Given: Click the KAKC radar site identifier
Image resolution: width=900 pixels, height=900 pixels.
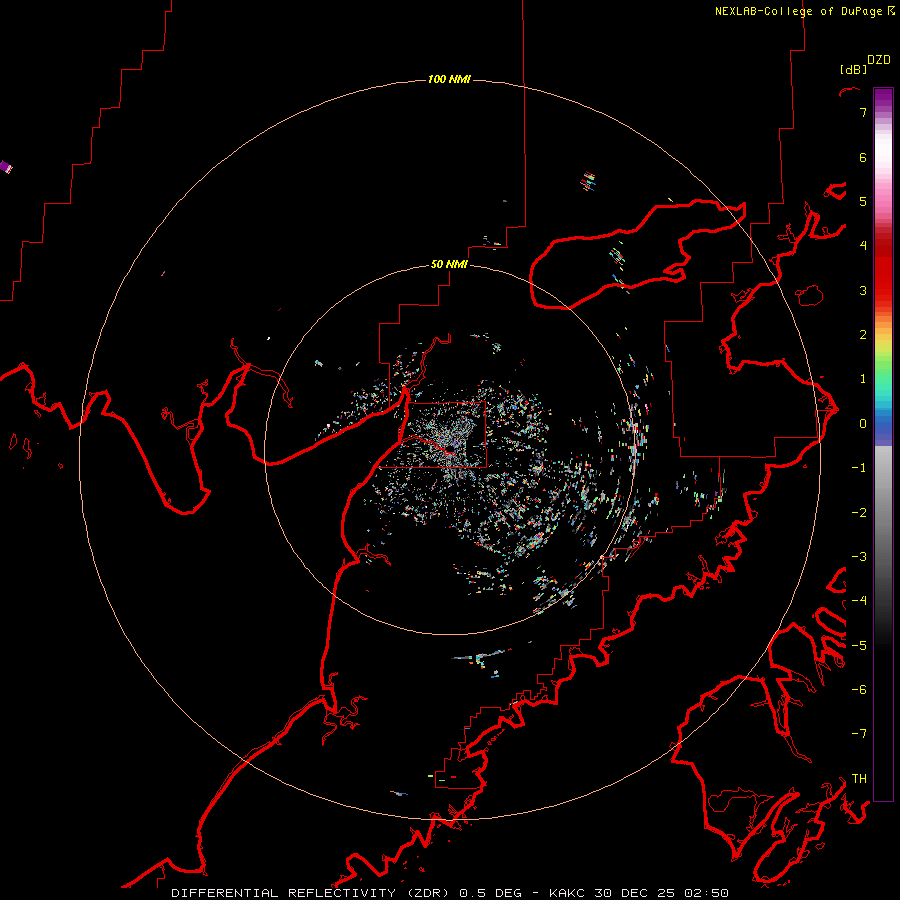Looking at the screenshot, I should pos(567,893).
